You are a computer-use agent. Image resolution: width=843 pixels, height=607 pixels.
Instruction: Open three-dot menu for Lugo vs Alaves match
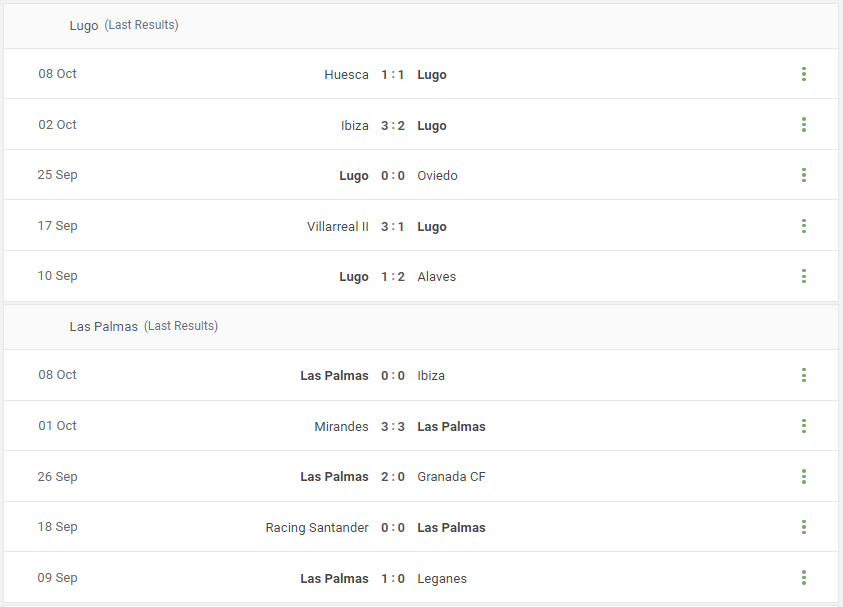click(x=804, y=276)
